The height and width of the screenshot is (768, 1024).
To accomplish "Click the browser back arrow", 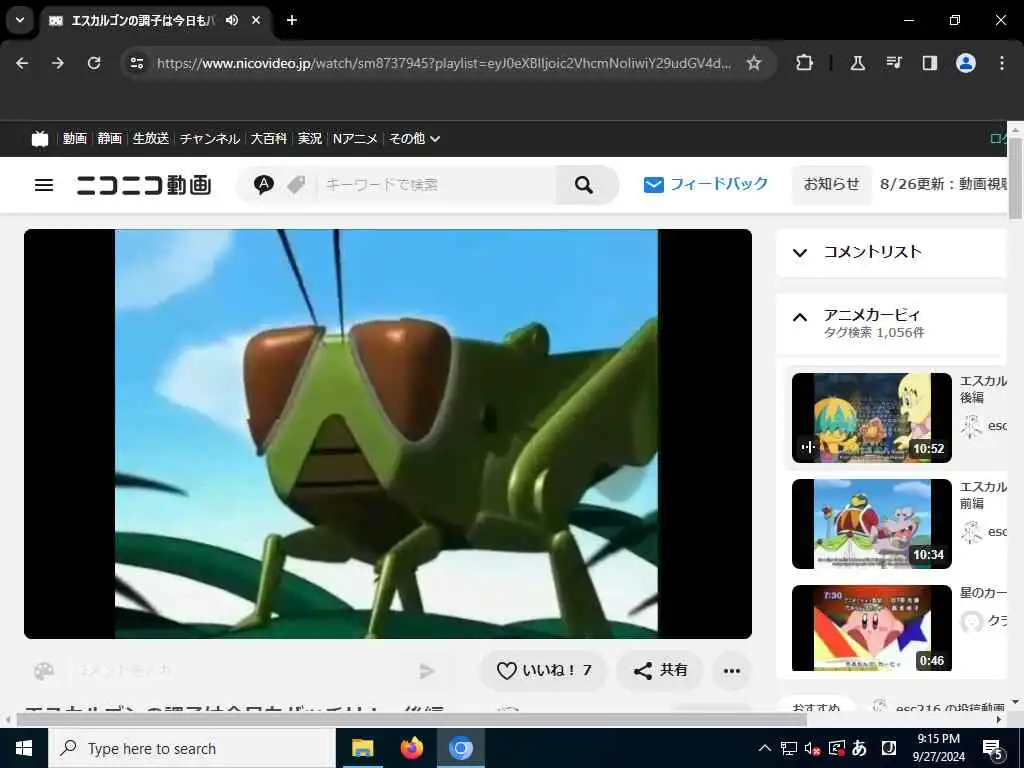I will (x=22, y=63).
